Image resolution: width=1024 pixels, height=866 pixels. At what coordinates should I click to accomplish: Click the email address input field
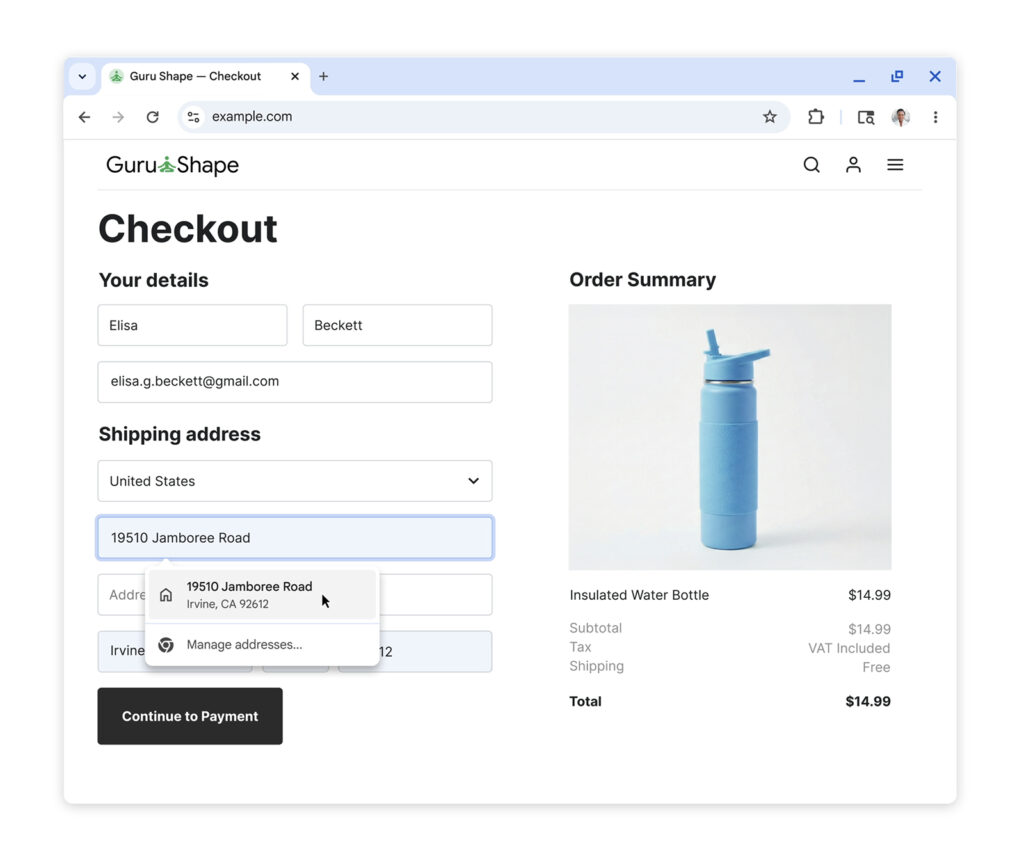[295, 382]
